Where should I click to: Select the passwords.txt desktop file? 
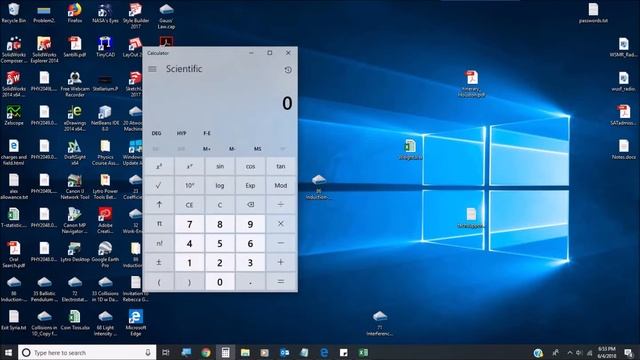click(x=593, y=13)
